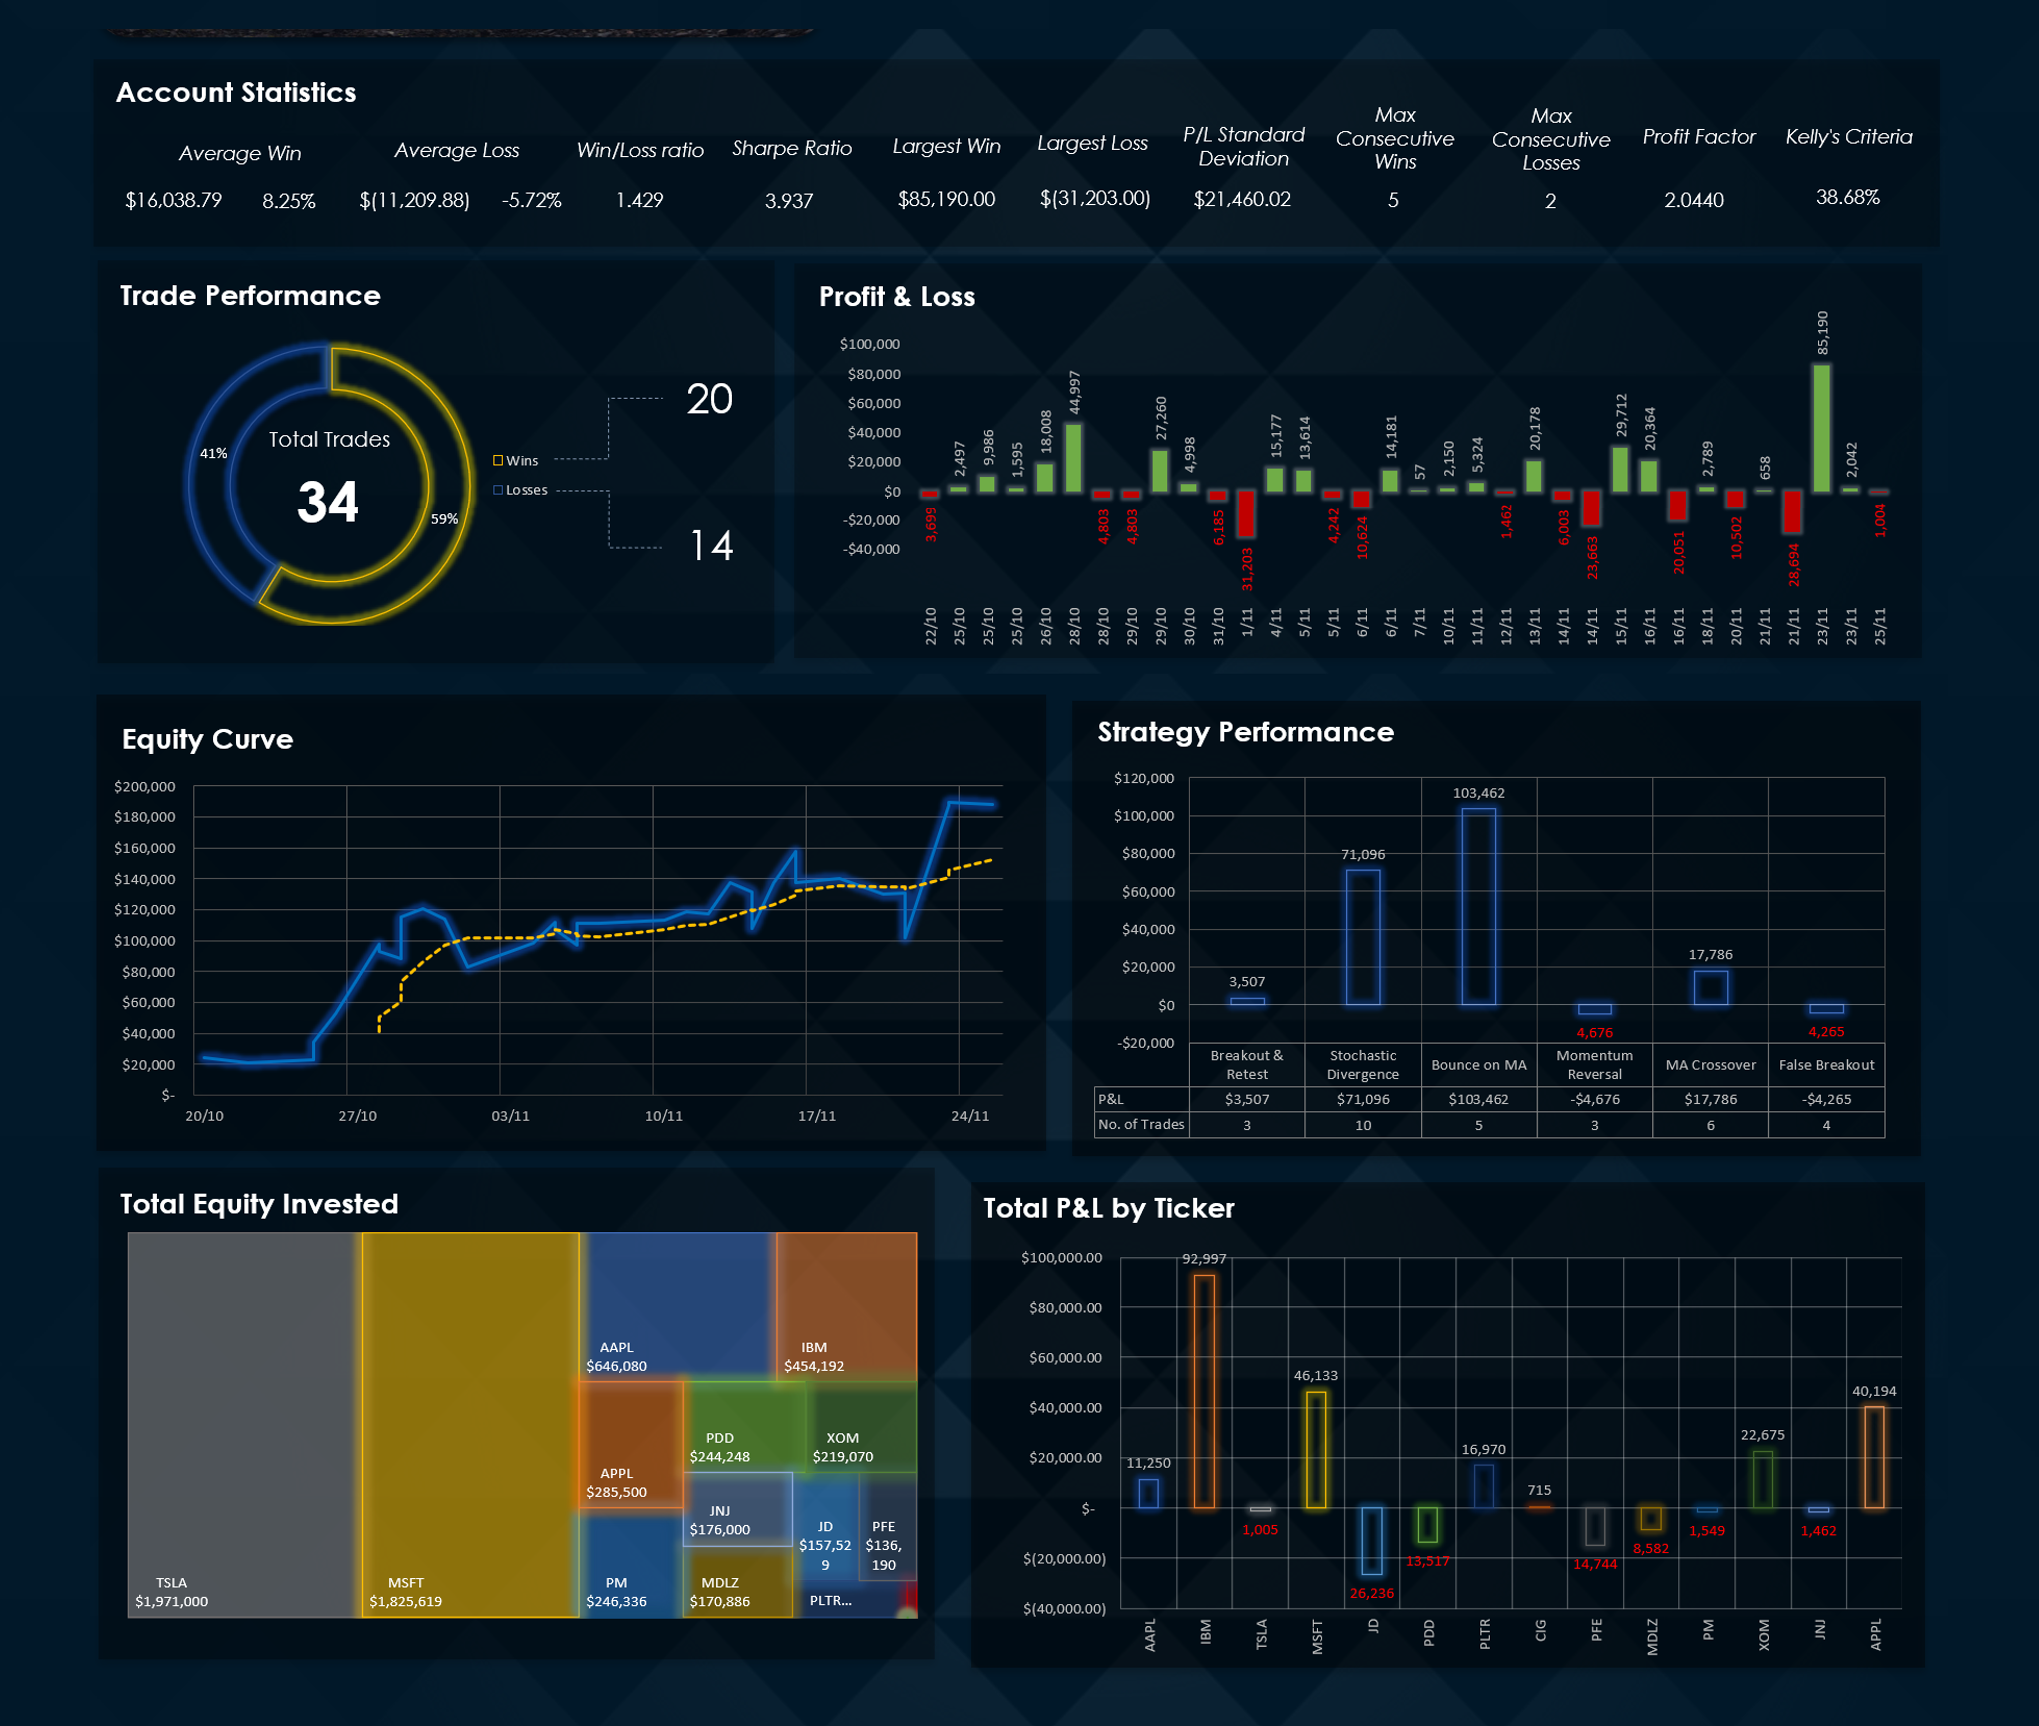This screenshot has height=1726, width=2039.
Task: Click the AAPL $646,080 treemap tile
Action: point(677,1306)
